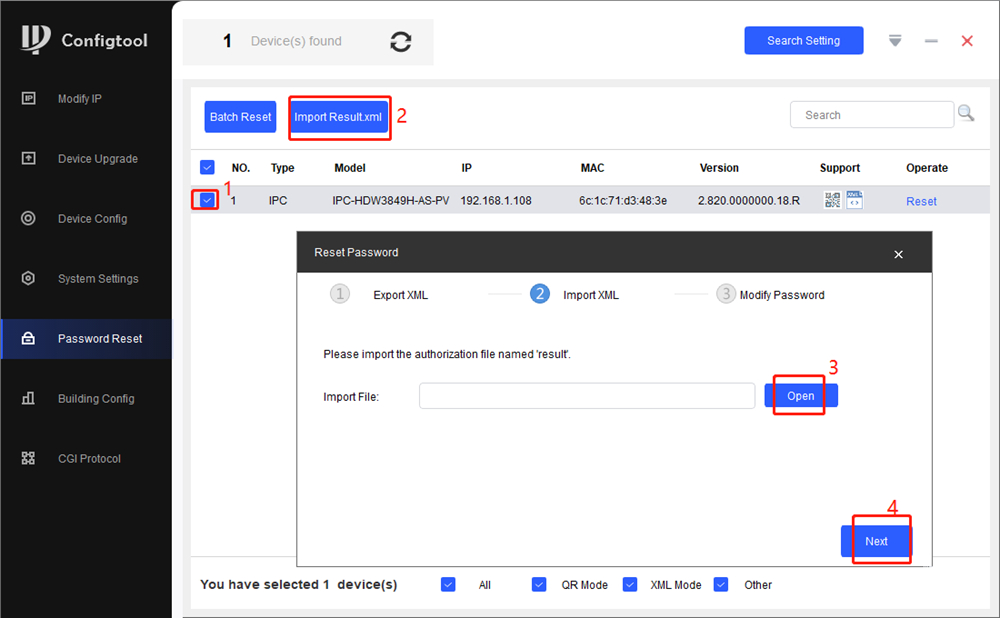Open CGI Protocol from sidebar
Viewport: 1000px width, 618px height.
click(88, 459)
